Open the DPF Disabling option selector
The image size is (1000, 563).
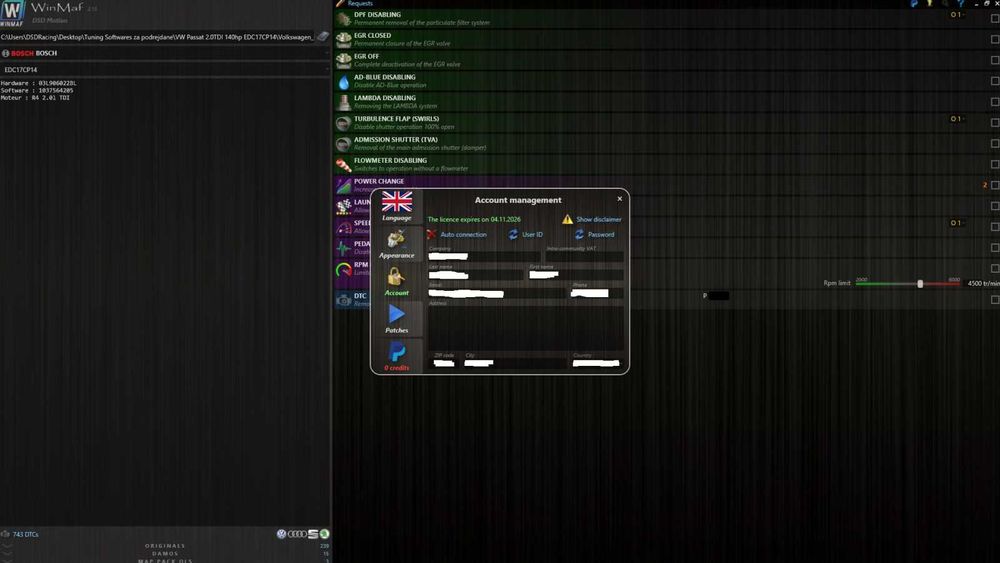tap(956, 15)
